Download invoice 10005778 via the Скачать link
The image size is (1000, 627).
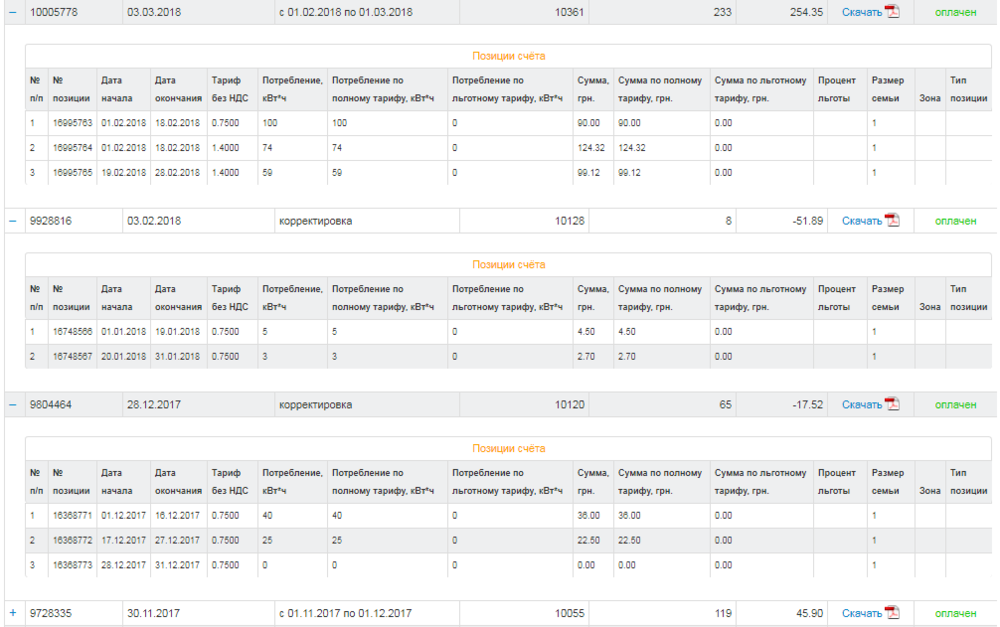[x=861, y=12]
